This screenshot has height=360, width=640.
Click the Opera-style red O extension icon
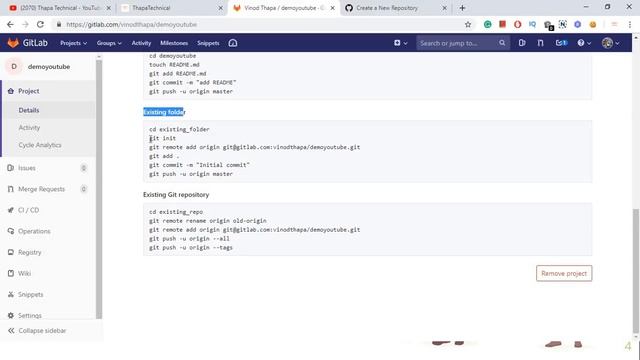pos(518,24)
